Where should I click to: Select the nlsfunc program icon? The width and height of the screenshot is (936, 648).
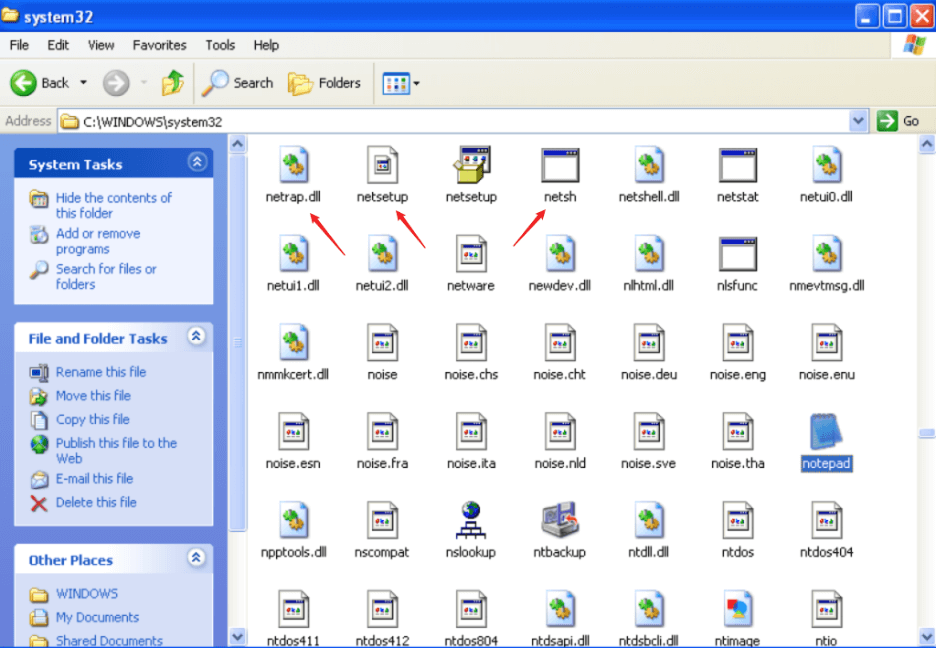click(x=738, y=254)
